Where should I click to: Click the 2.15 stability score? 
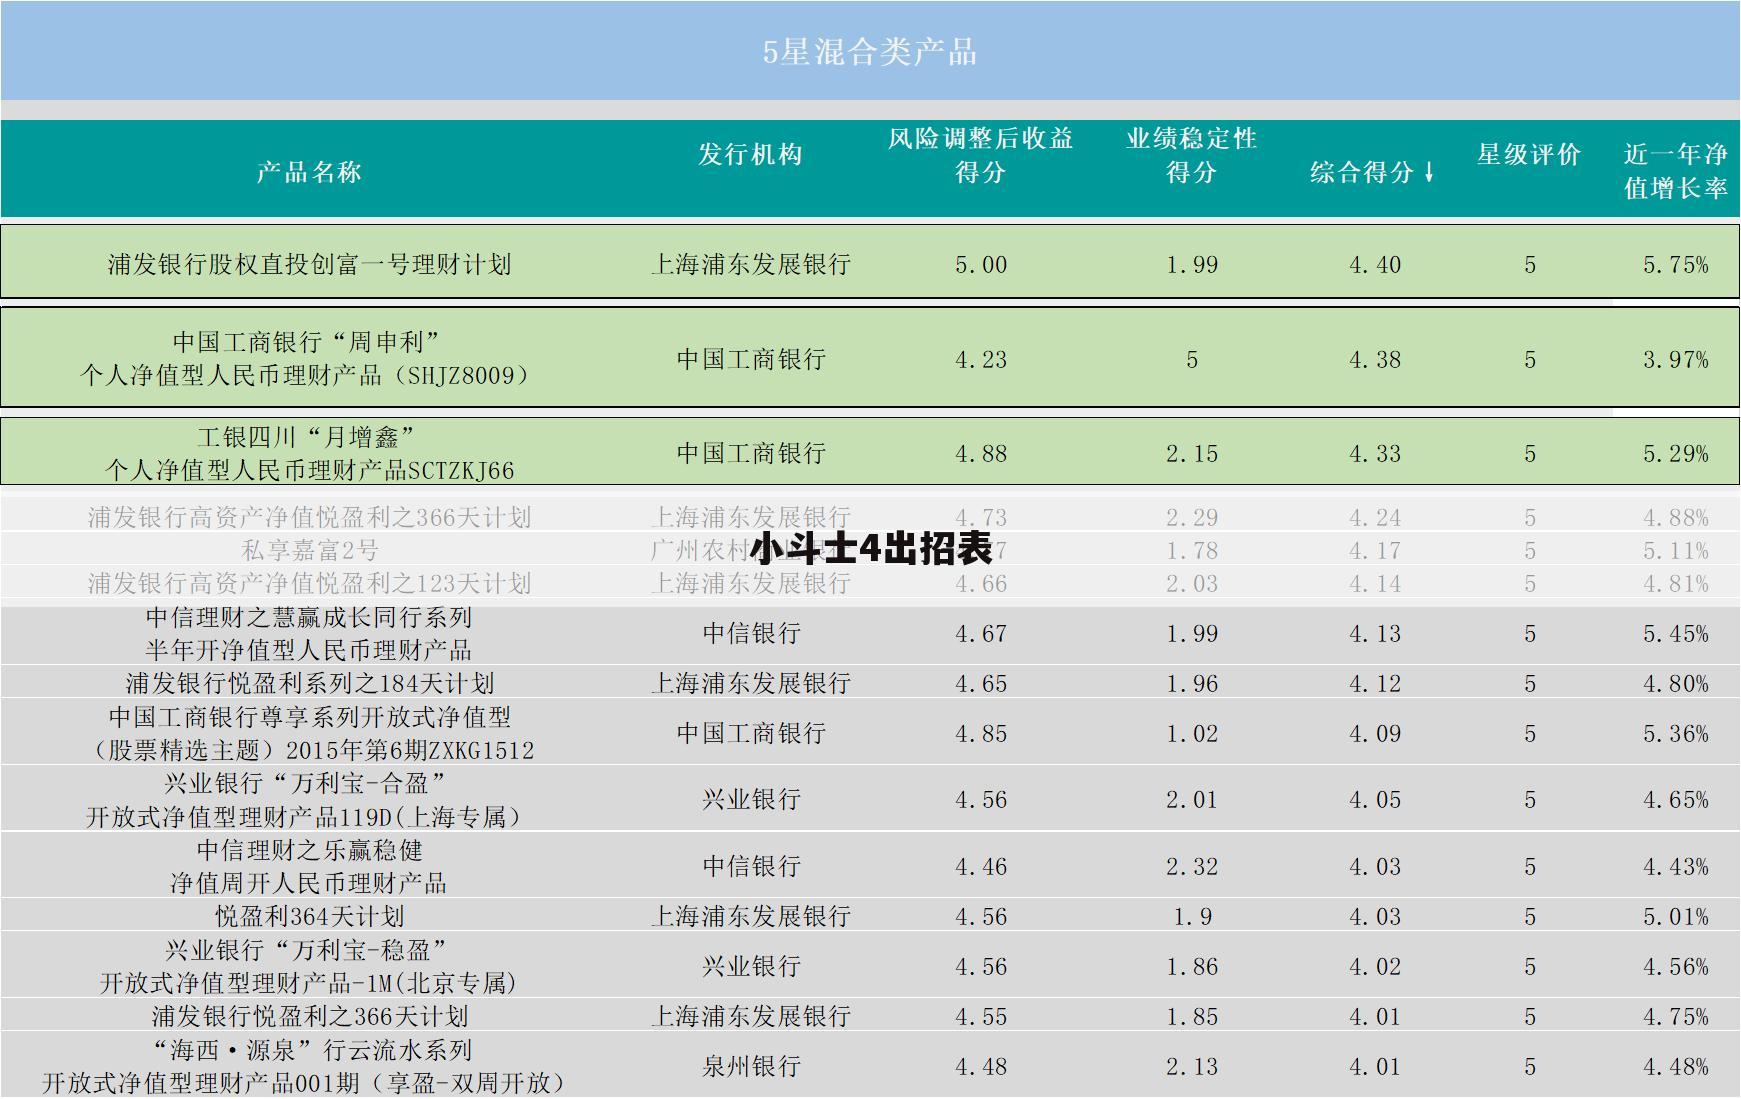pos(1192,454)
